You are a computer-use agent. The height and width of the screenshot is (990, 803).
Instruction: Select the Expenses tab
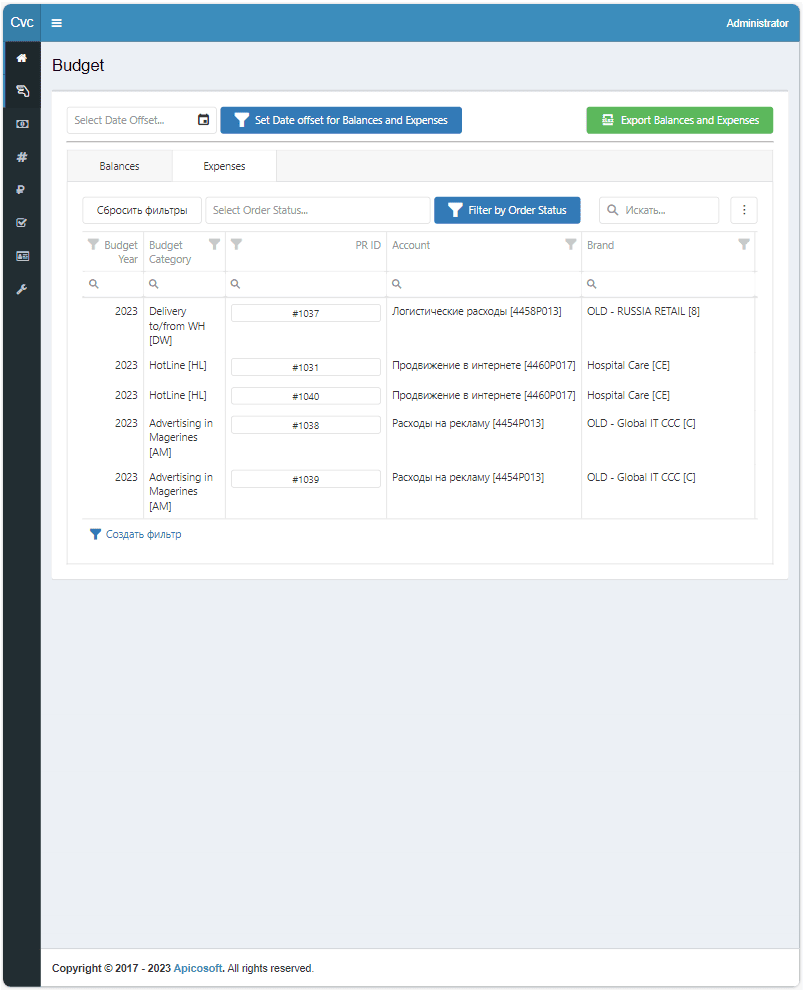tap(224, 166)
